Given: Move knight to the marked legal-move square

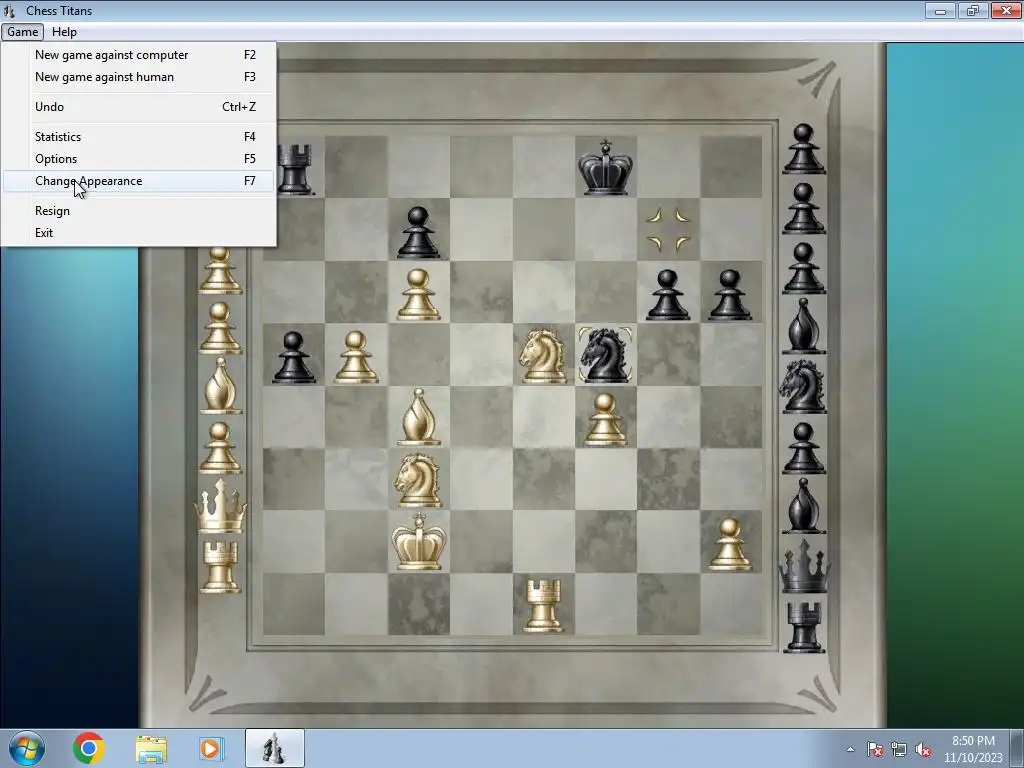Looking at the screenshot, I should (x=668, y=230).
